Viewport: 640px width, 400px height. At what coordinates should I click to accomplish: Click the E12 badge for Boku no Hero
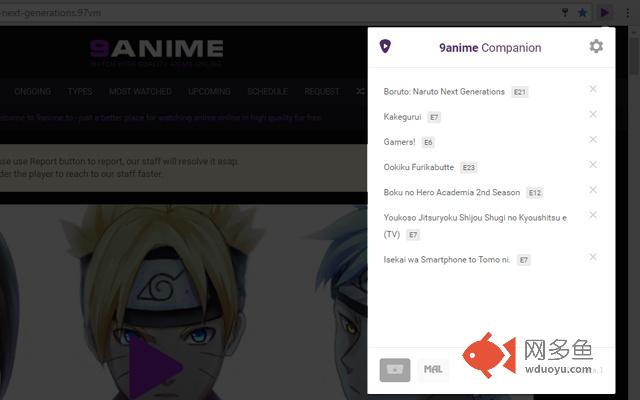pyautogui.click(x=535, y=193)
